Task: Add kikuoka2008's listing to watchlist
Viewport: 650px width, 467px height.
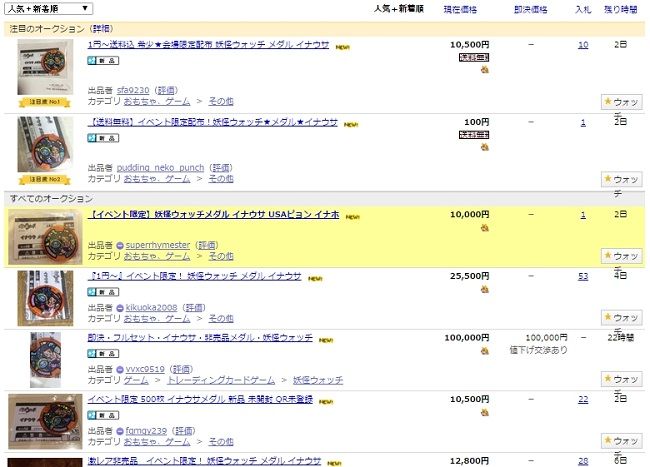Action: [622, 318]
